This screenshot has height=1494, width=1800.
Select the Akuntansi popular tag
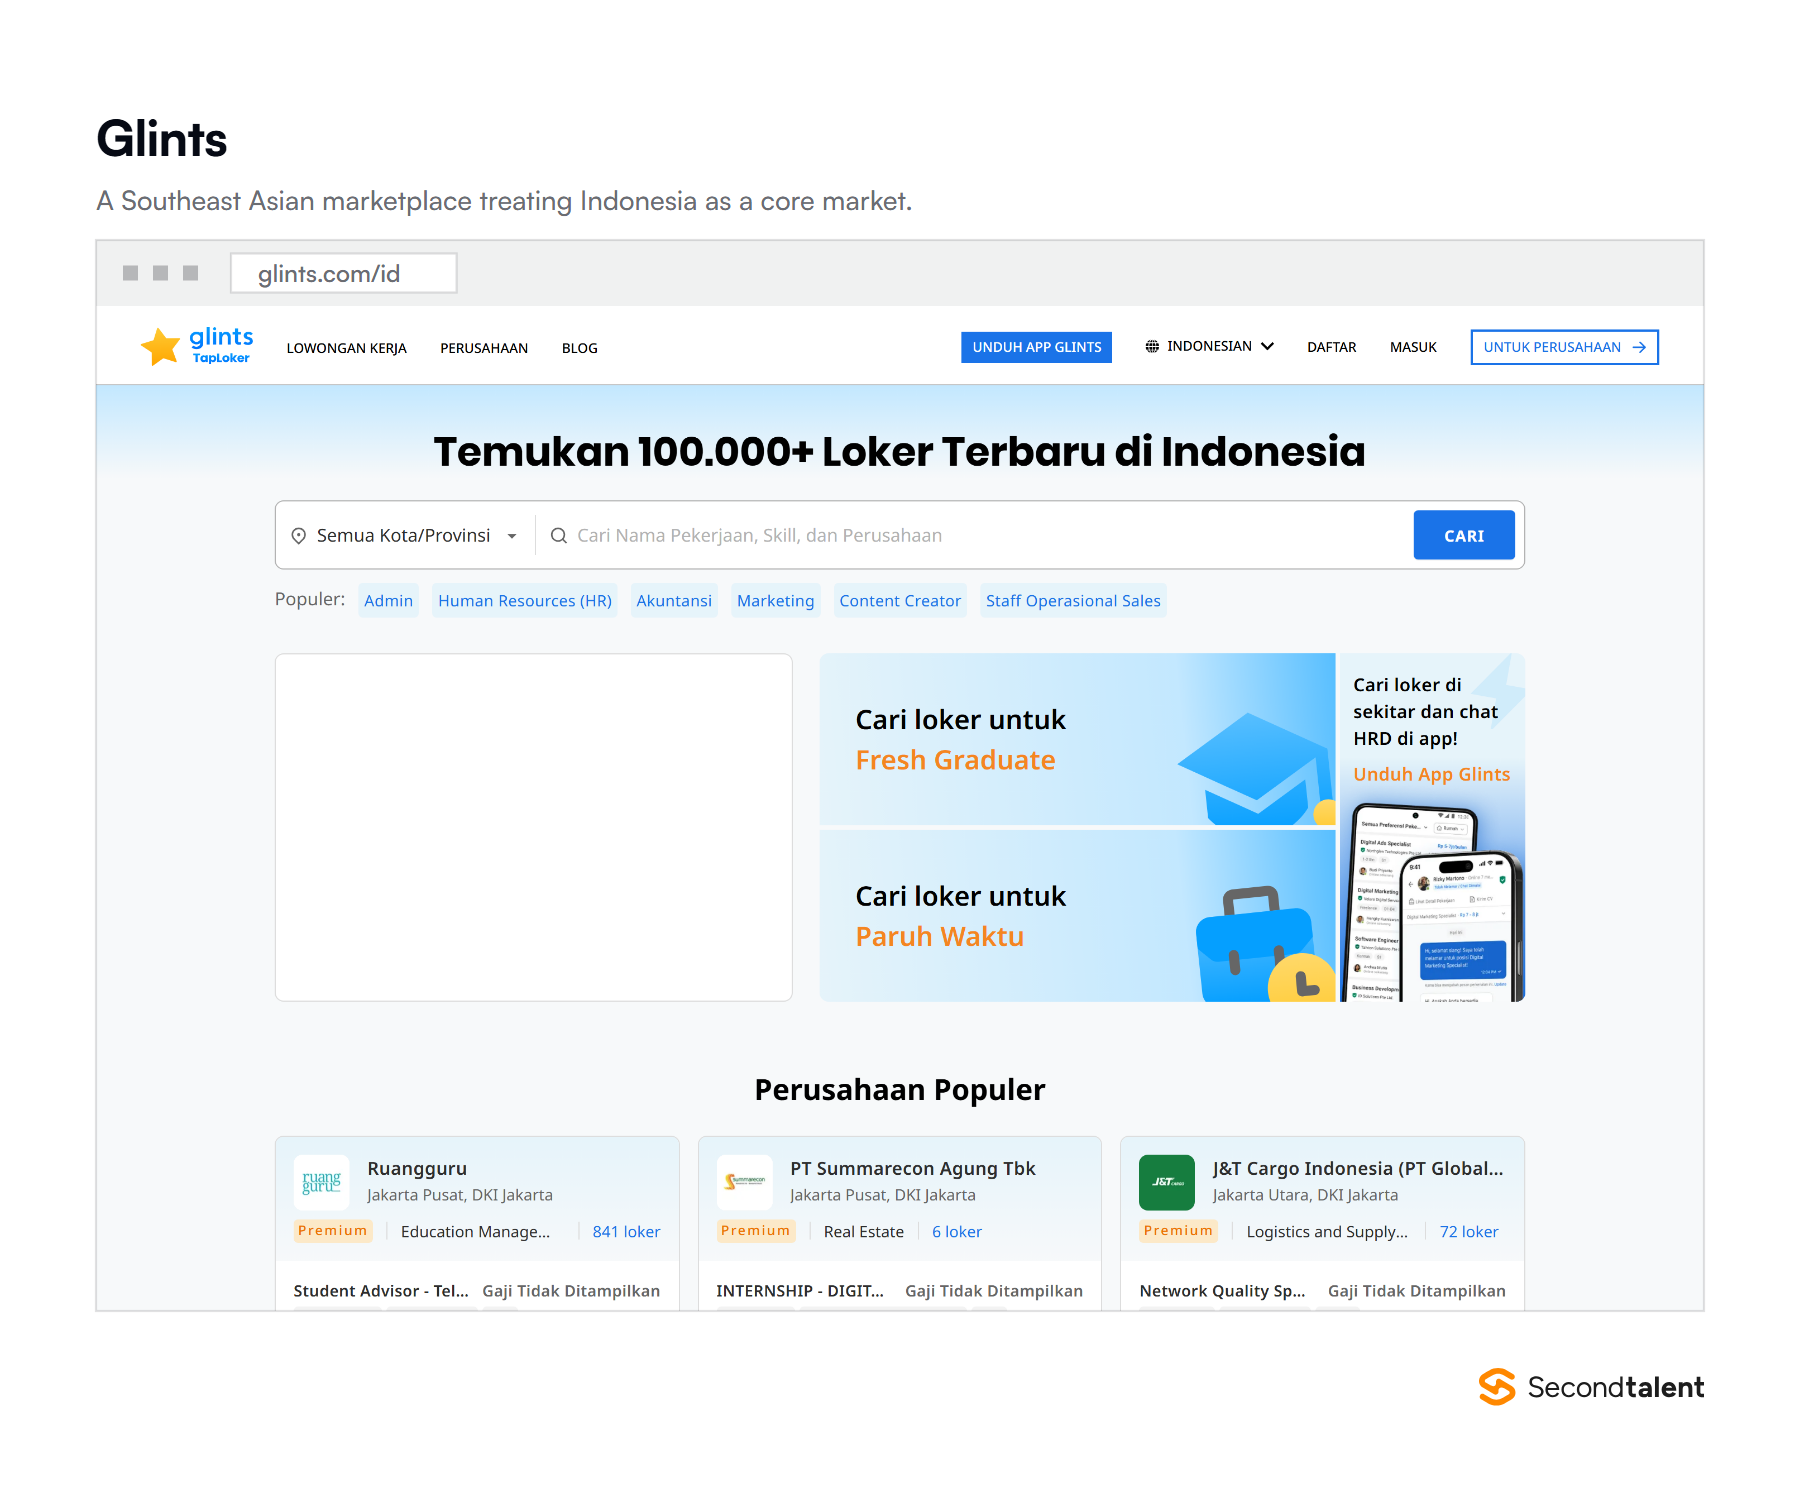point(674,601)
